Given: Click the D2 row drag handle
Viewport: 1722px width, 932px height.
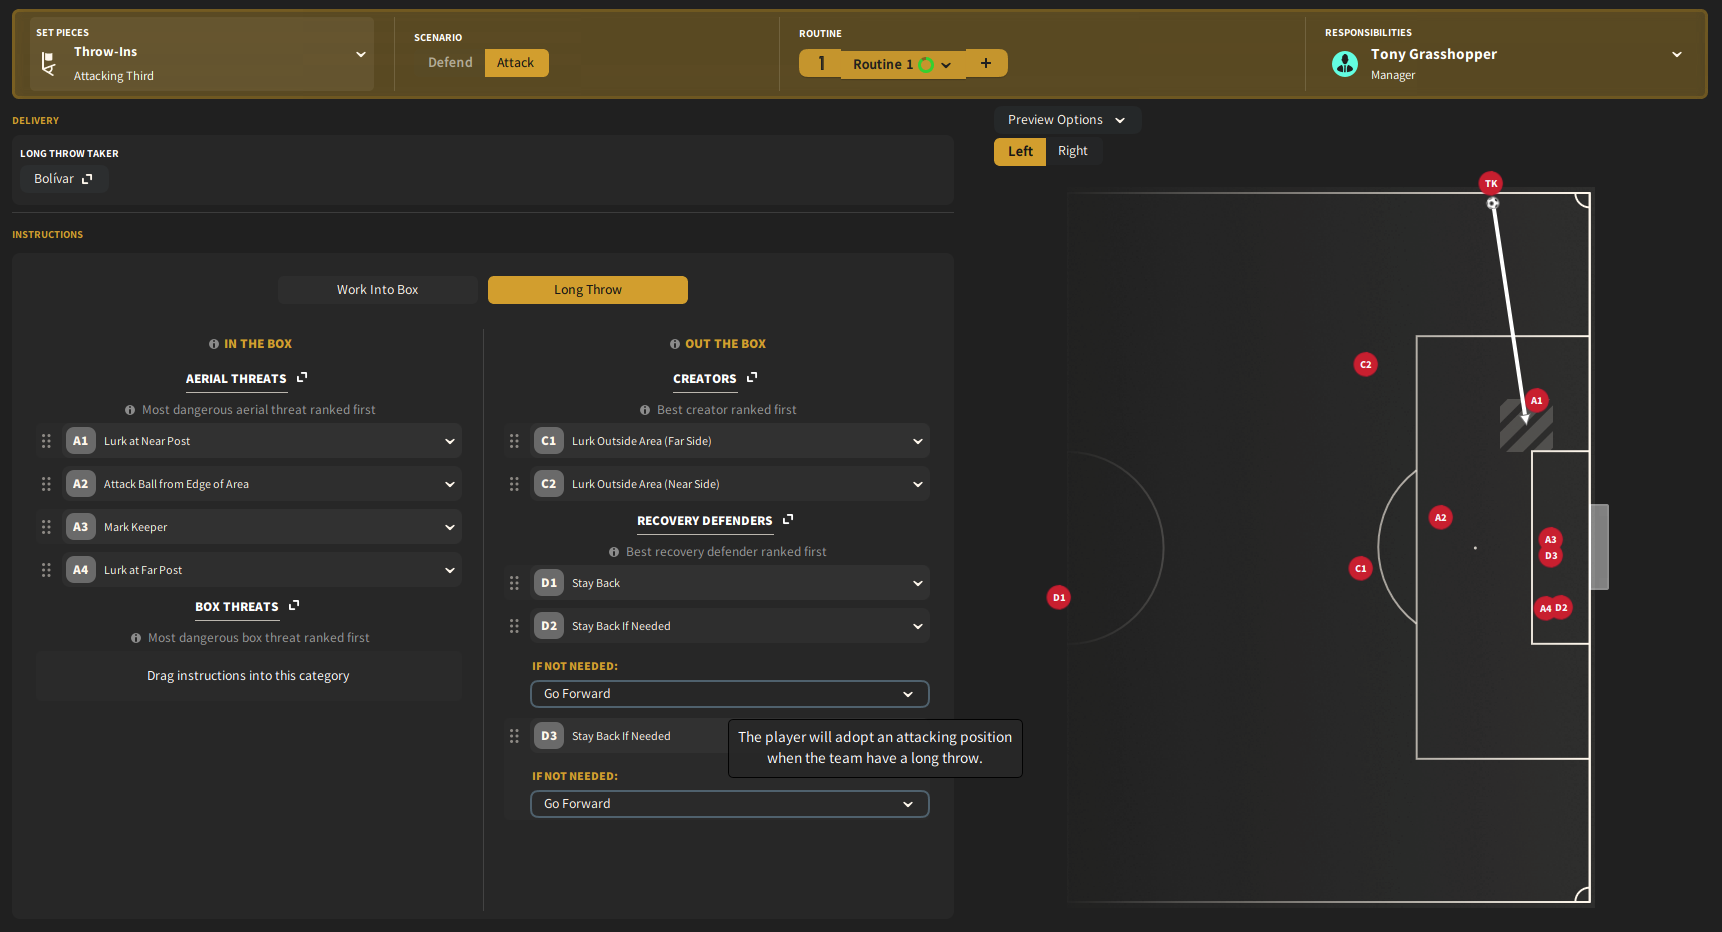Looking at the screenshot, I should pos(514,626).
